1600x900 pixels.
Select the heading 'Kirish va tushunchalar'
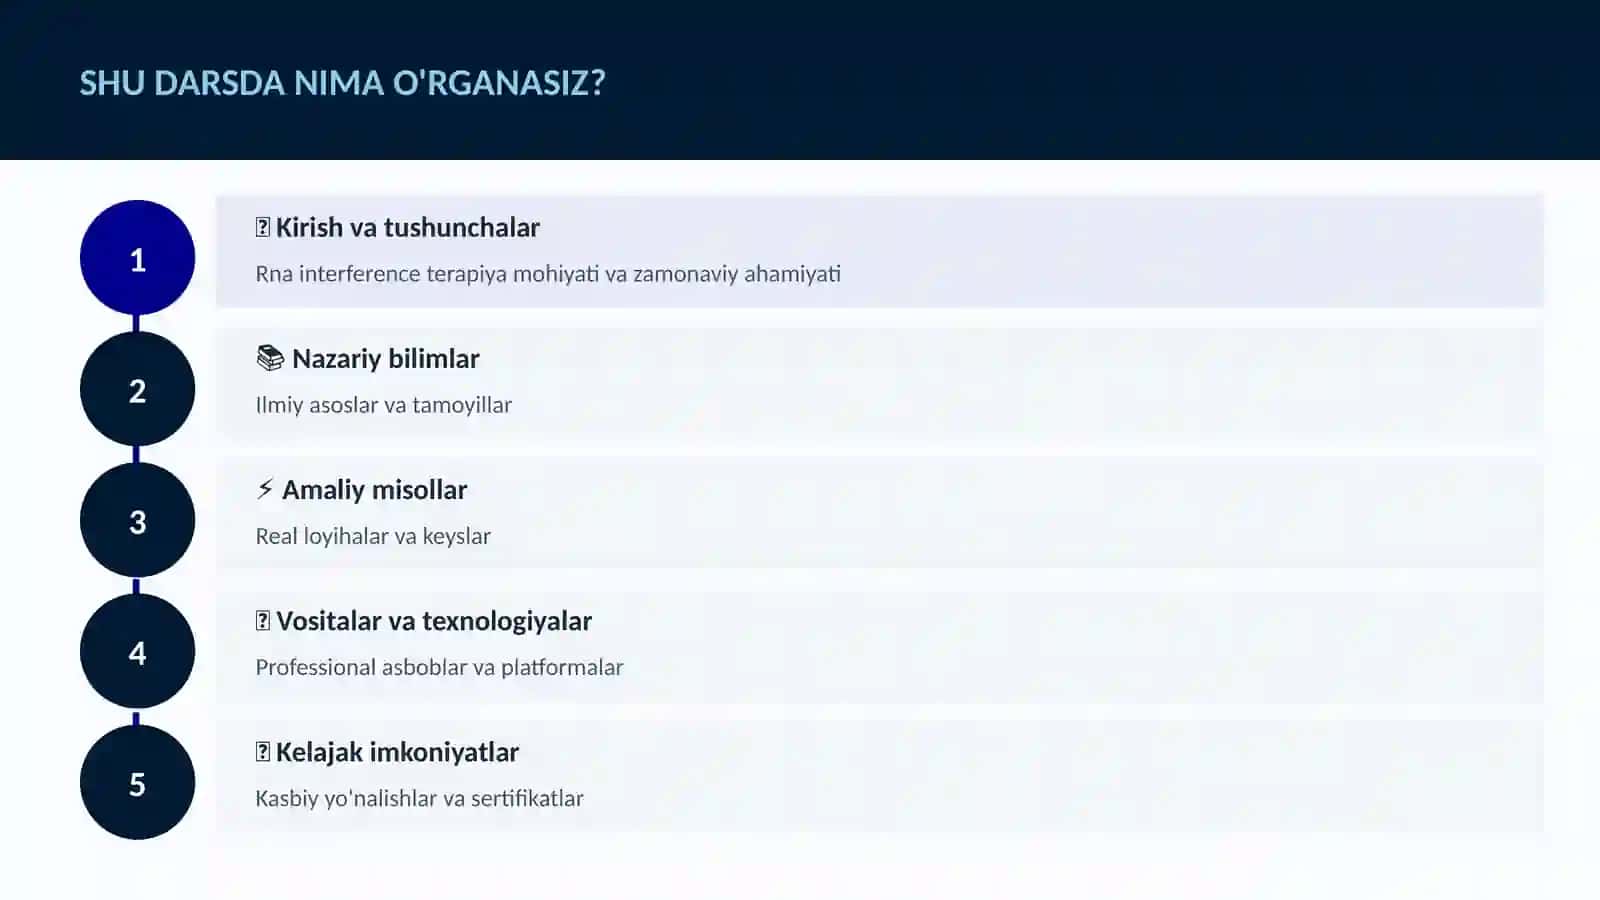408,227
